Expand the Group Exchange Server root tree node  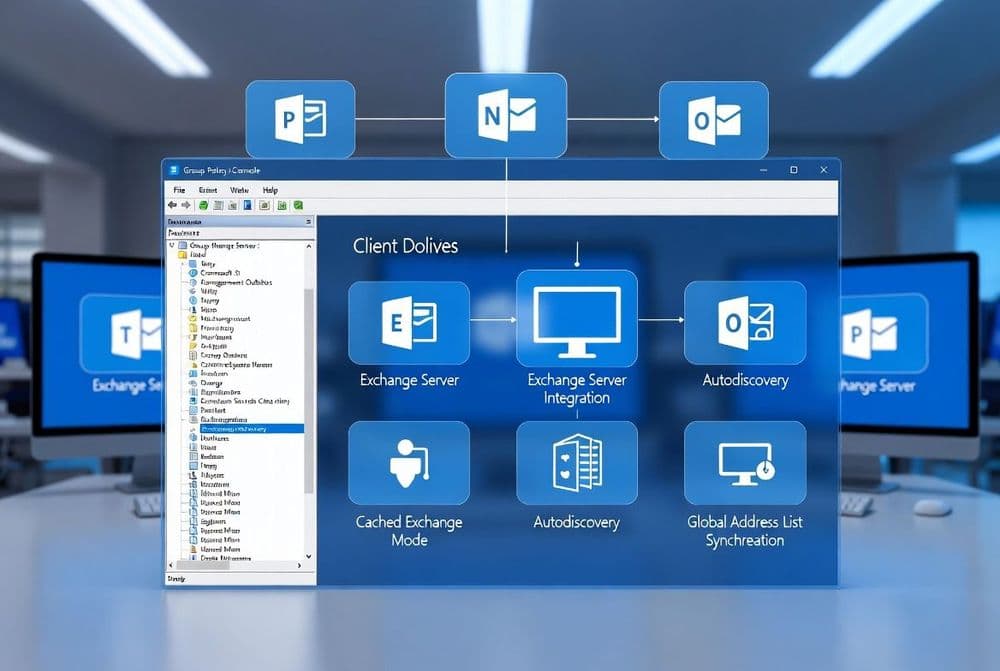click(x=172, y=246)
